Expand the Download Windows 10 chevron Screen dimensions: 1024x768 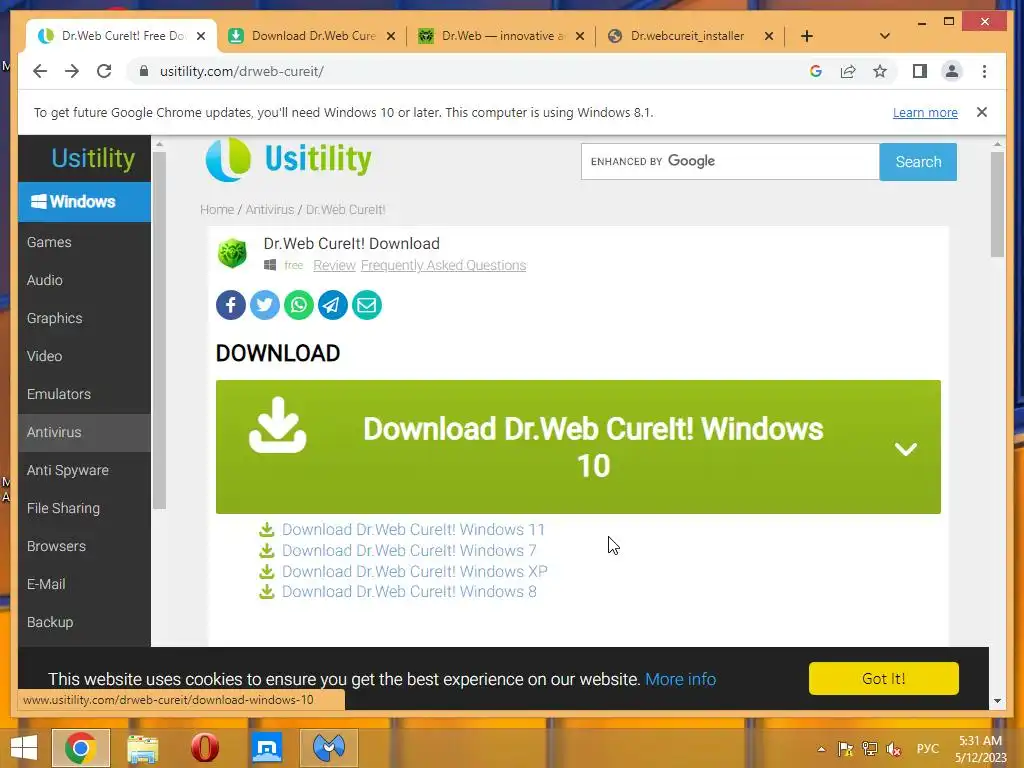[906, 449]
